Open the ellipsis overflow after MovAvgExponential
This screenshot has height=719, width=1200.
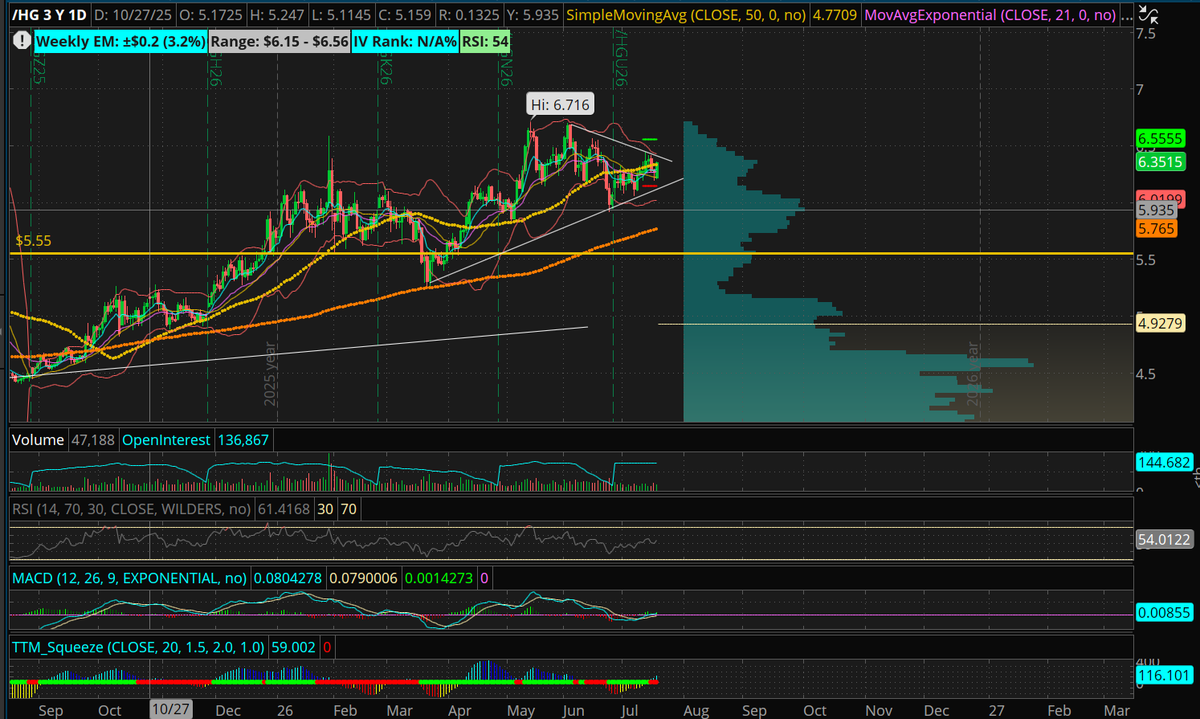tap(1126, 16)
